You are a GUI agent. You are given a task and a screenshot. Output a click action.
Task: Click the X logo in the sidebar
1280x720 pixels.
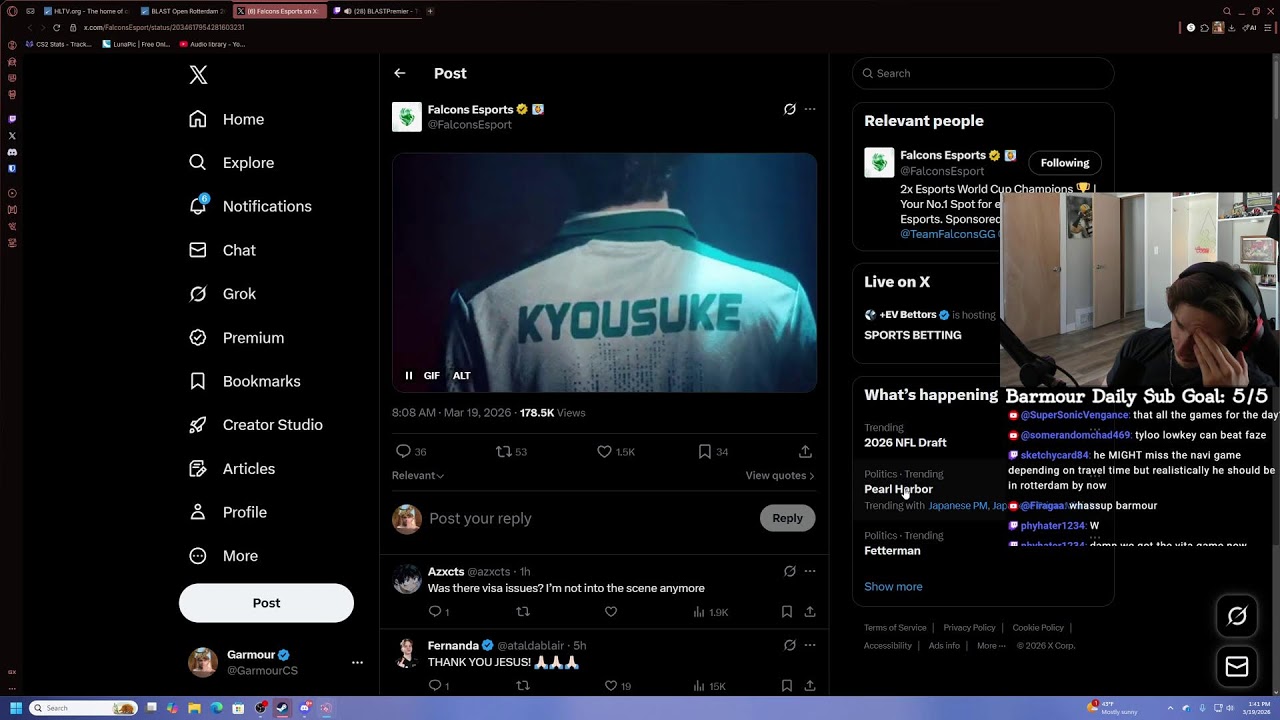(x=198, y=75)
